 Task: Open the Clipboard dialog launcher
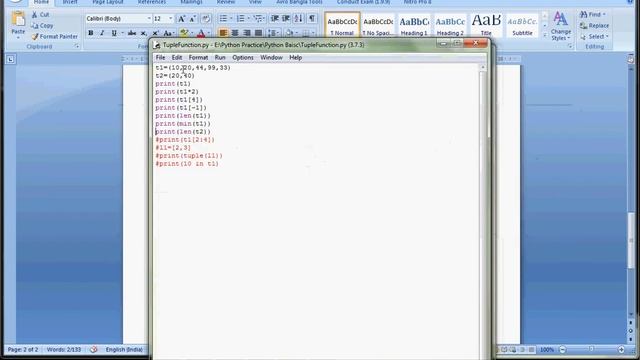tap(77, 47)
